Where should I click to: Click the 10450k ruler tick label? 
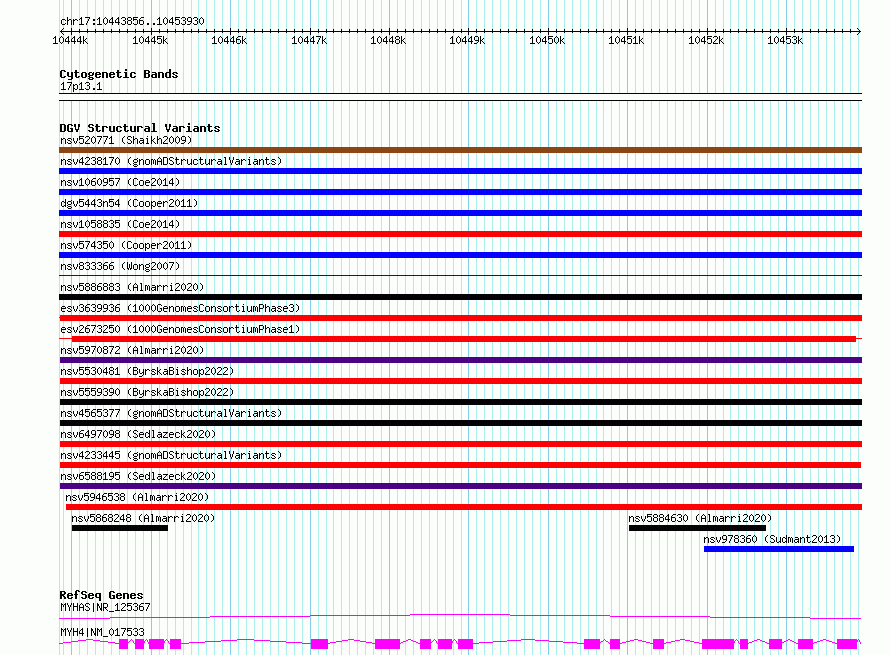[x=547, y=40]
